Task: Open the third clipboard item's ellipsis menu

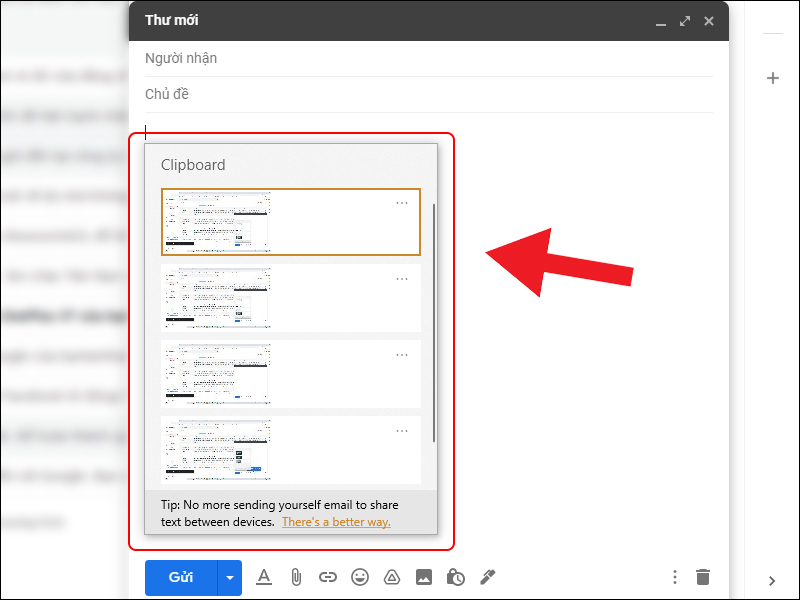Action: click(402, 355)
